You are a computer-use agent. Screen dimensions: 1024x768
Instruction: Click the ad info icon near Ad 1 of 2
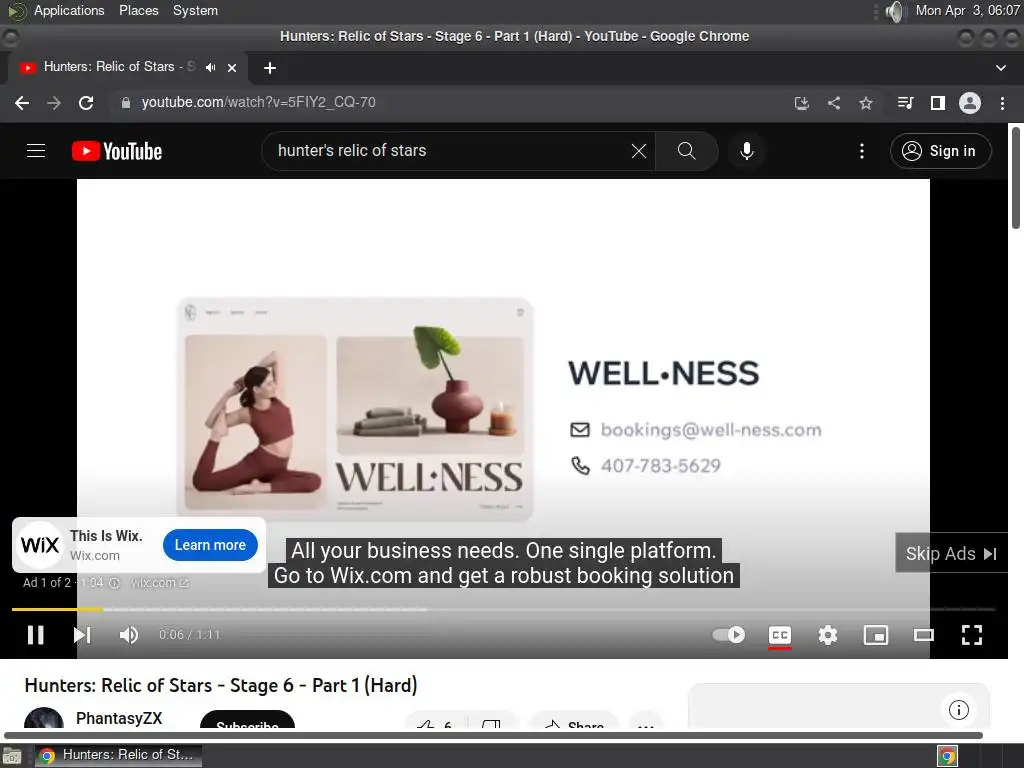click(114, 583)
